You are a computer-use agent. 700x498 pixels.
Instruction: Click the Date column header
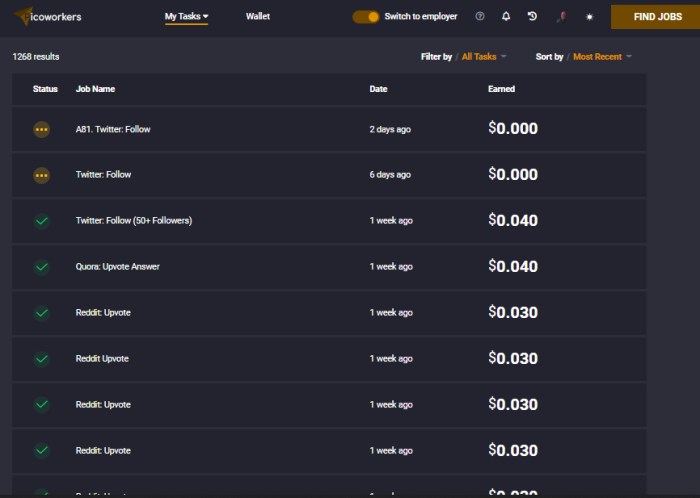[378, 89]
